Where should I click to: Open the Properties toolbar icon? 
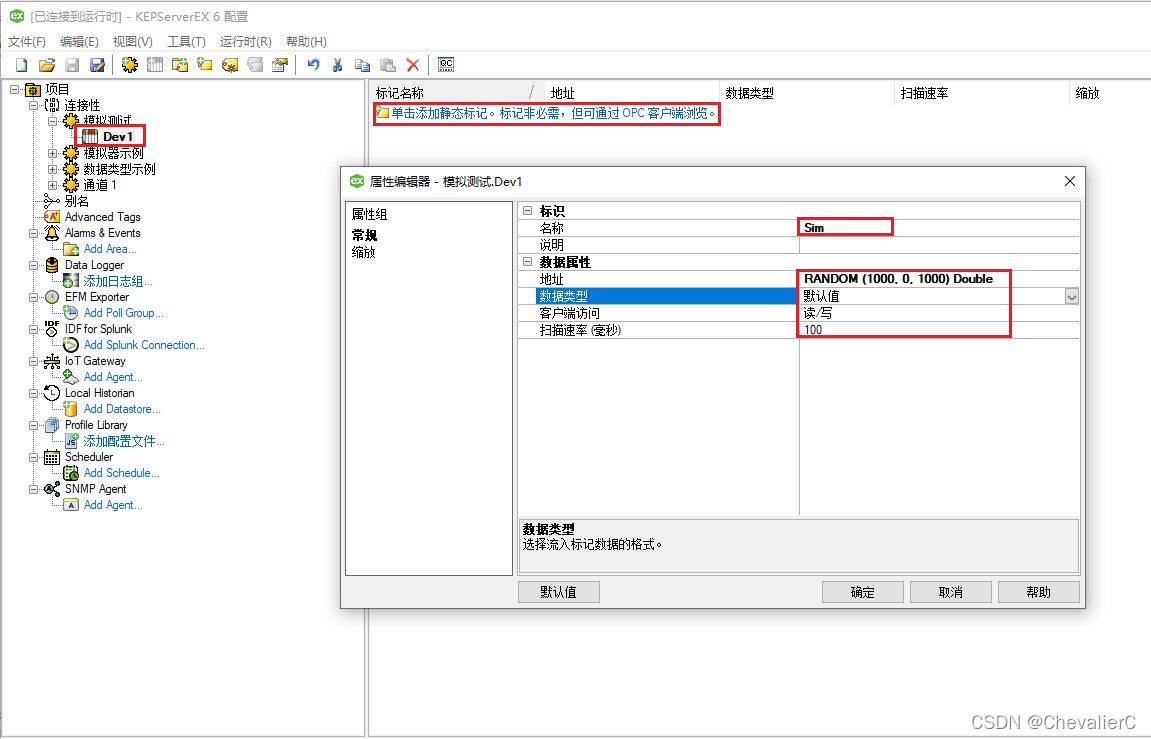click(280, 65)
